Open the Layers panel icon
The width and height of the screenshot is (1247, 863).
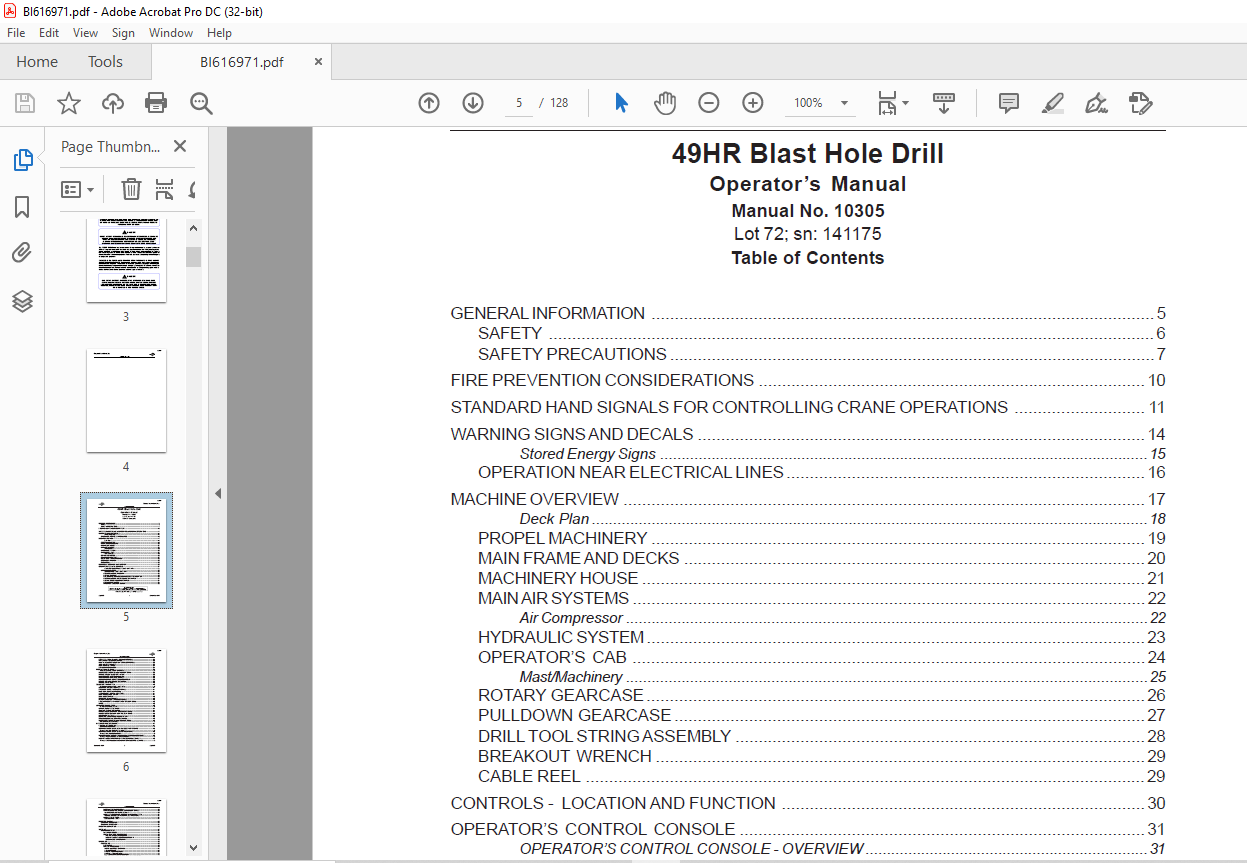coord(22,301)
